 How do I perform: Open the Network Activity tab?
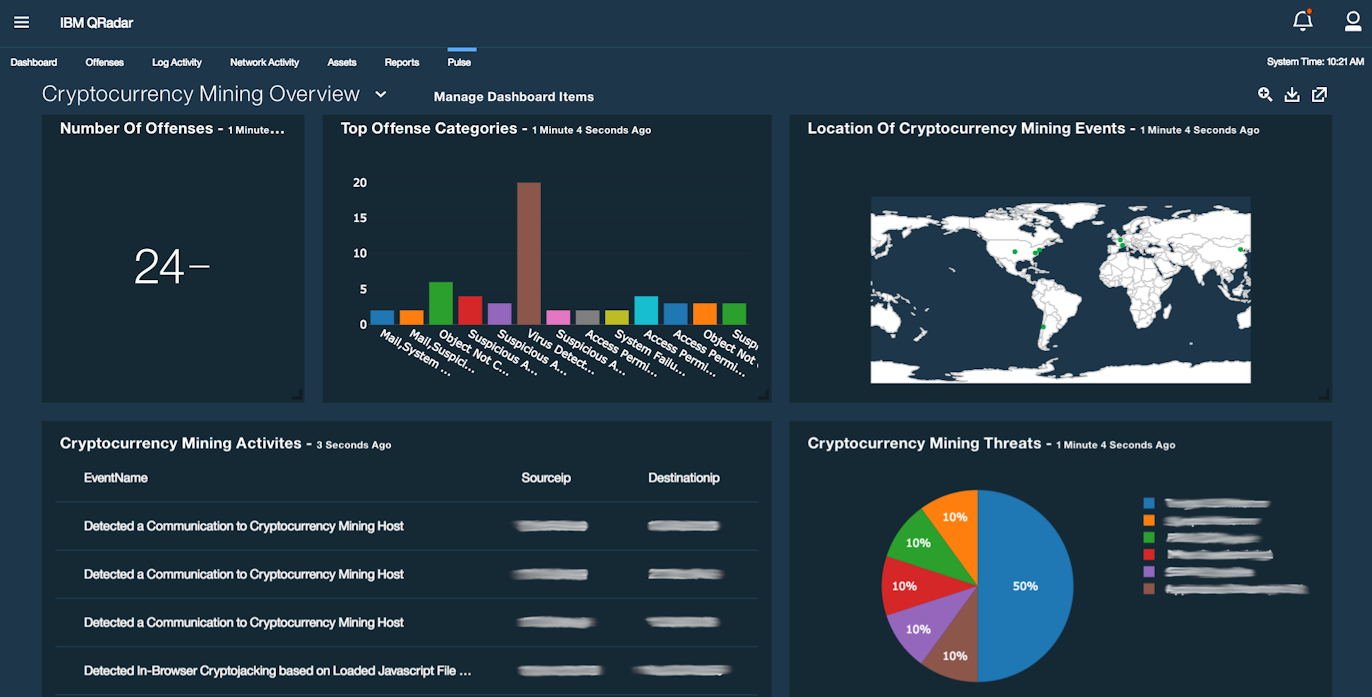[264, 62]
